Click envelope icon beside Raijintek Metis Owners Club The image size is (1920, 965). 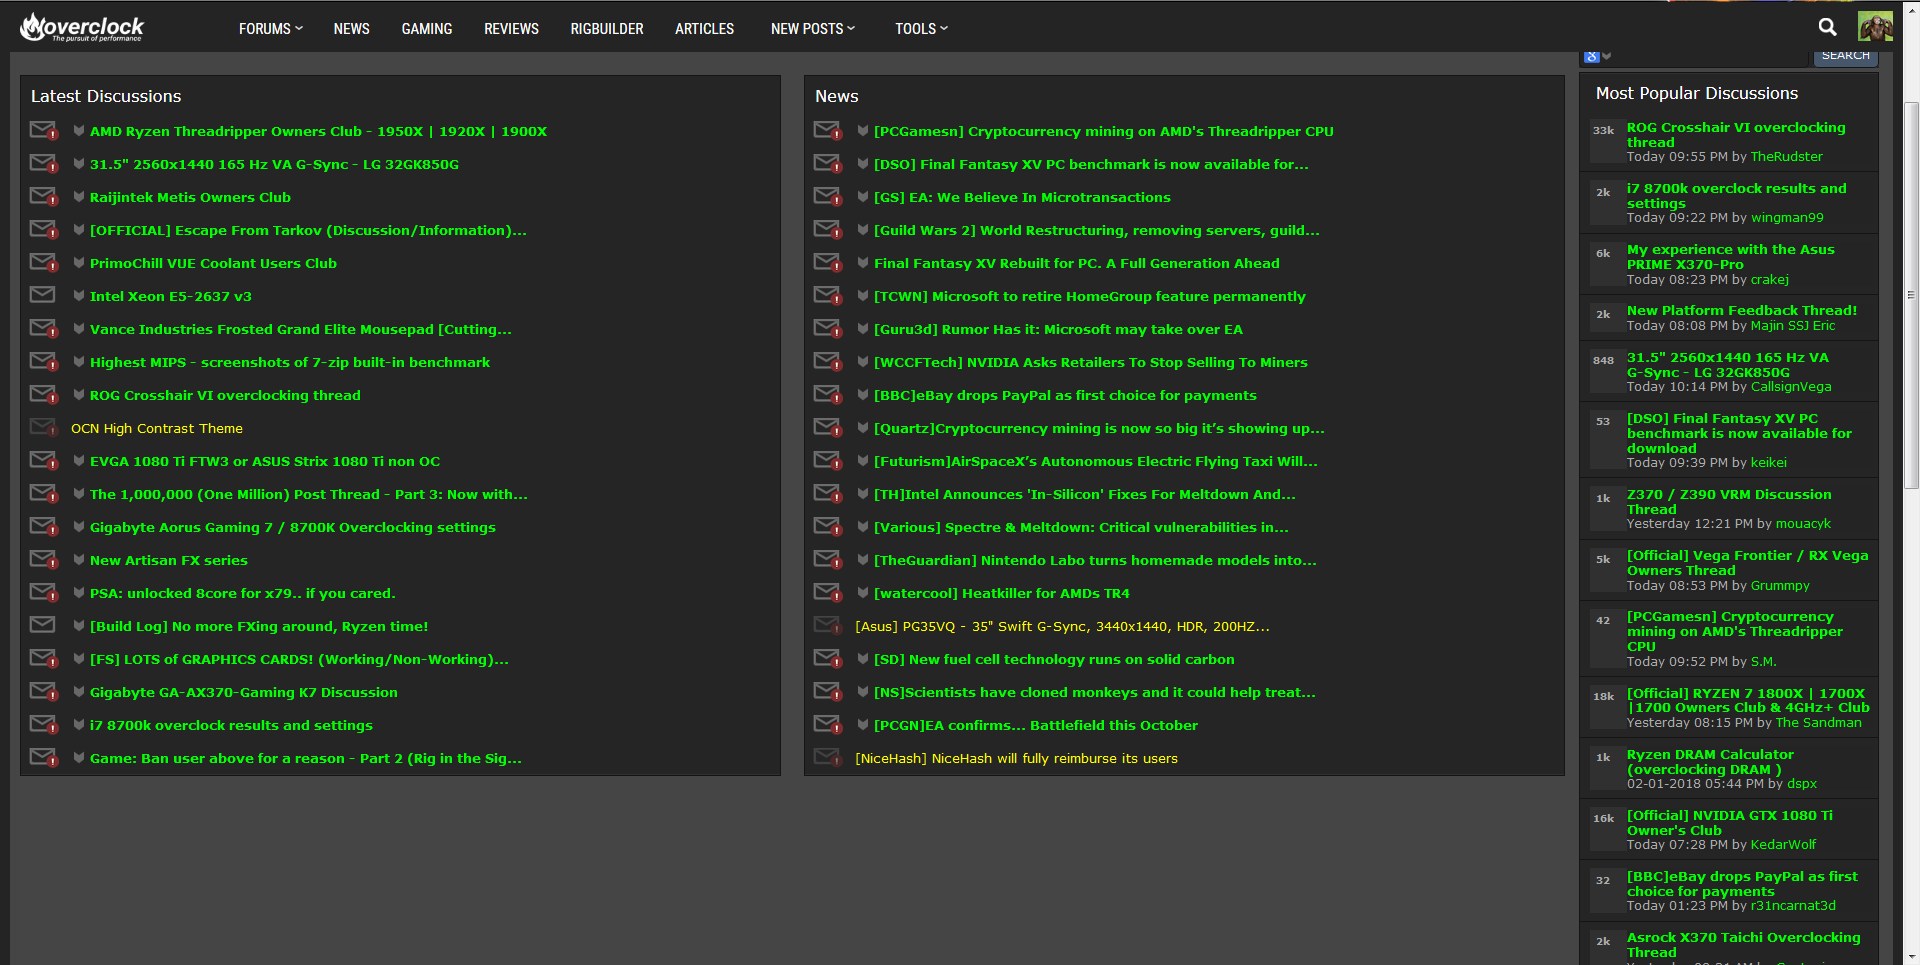pos(43,196)
